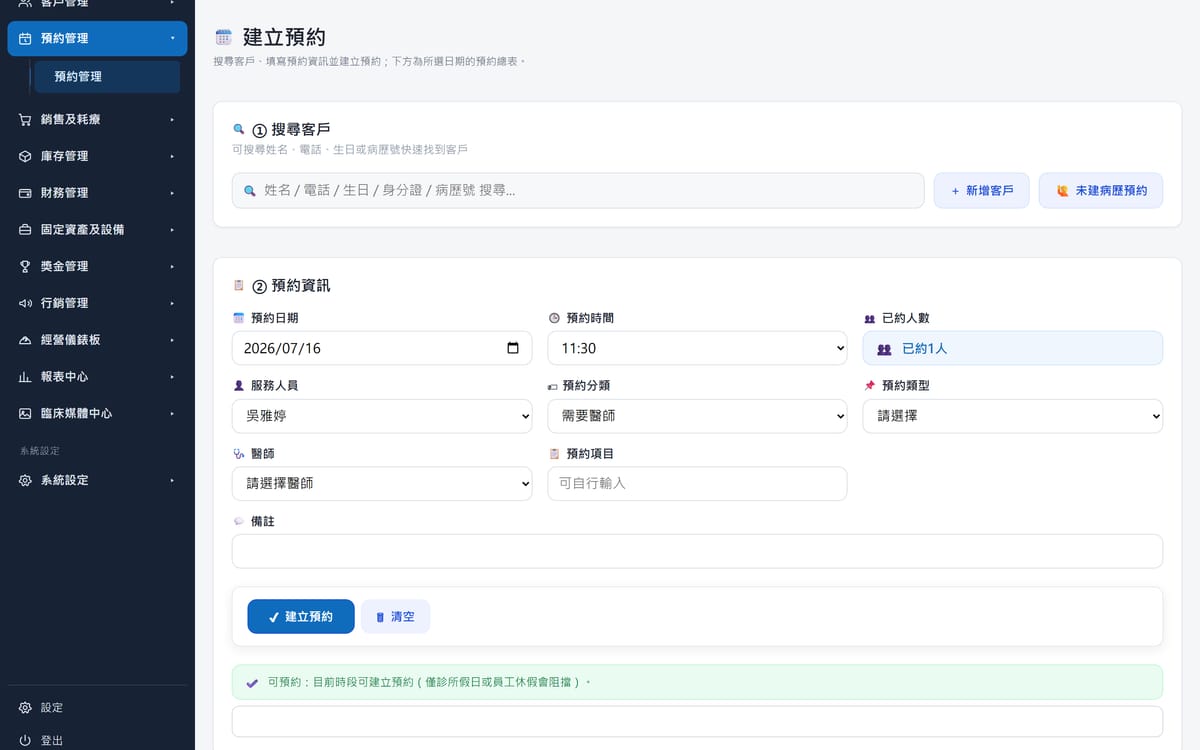Open the 報表中心 sidebar menu
1200x750 pixels.
pos(97,377)
